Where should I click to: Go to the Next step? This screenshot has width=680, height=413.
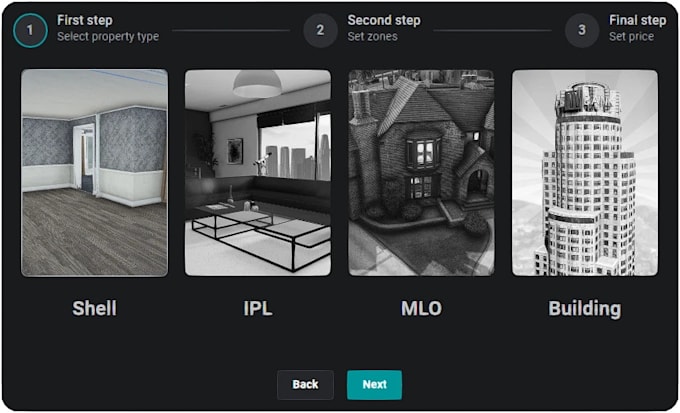[374, 385]
